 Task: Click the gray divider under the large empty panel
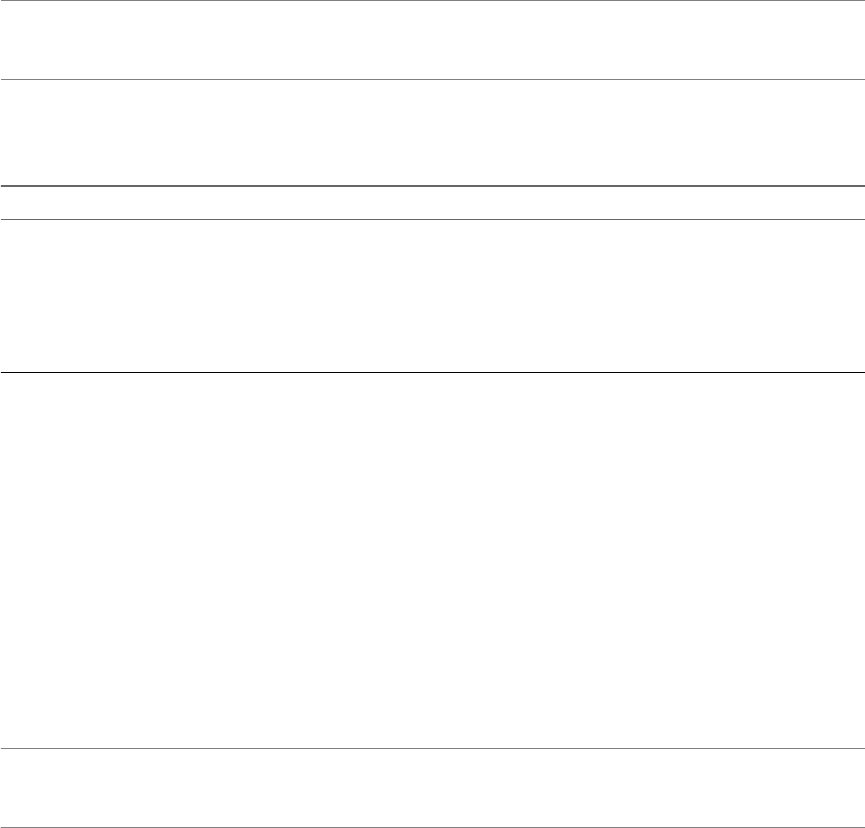tap(432, 749)
